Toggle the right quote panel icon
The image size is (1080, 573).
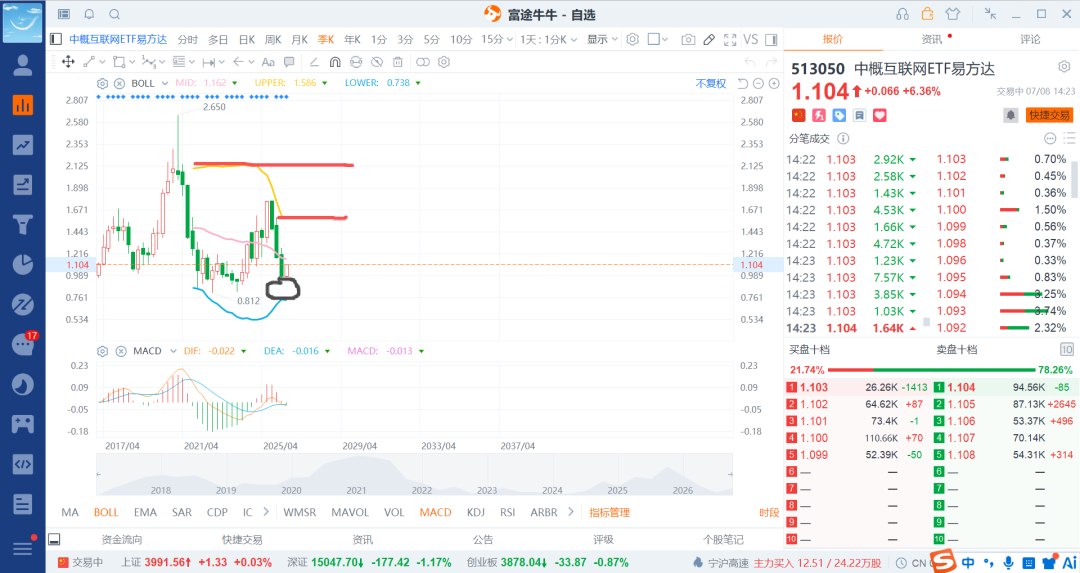tap(771, 40)
